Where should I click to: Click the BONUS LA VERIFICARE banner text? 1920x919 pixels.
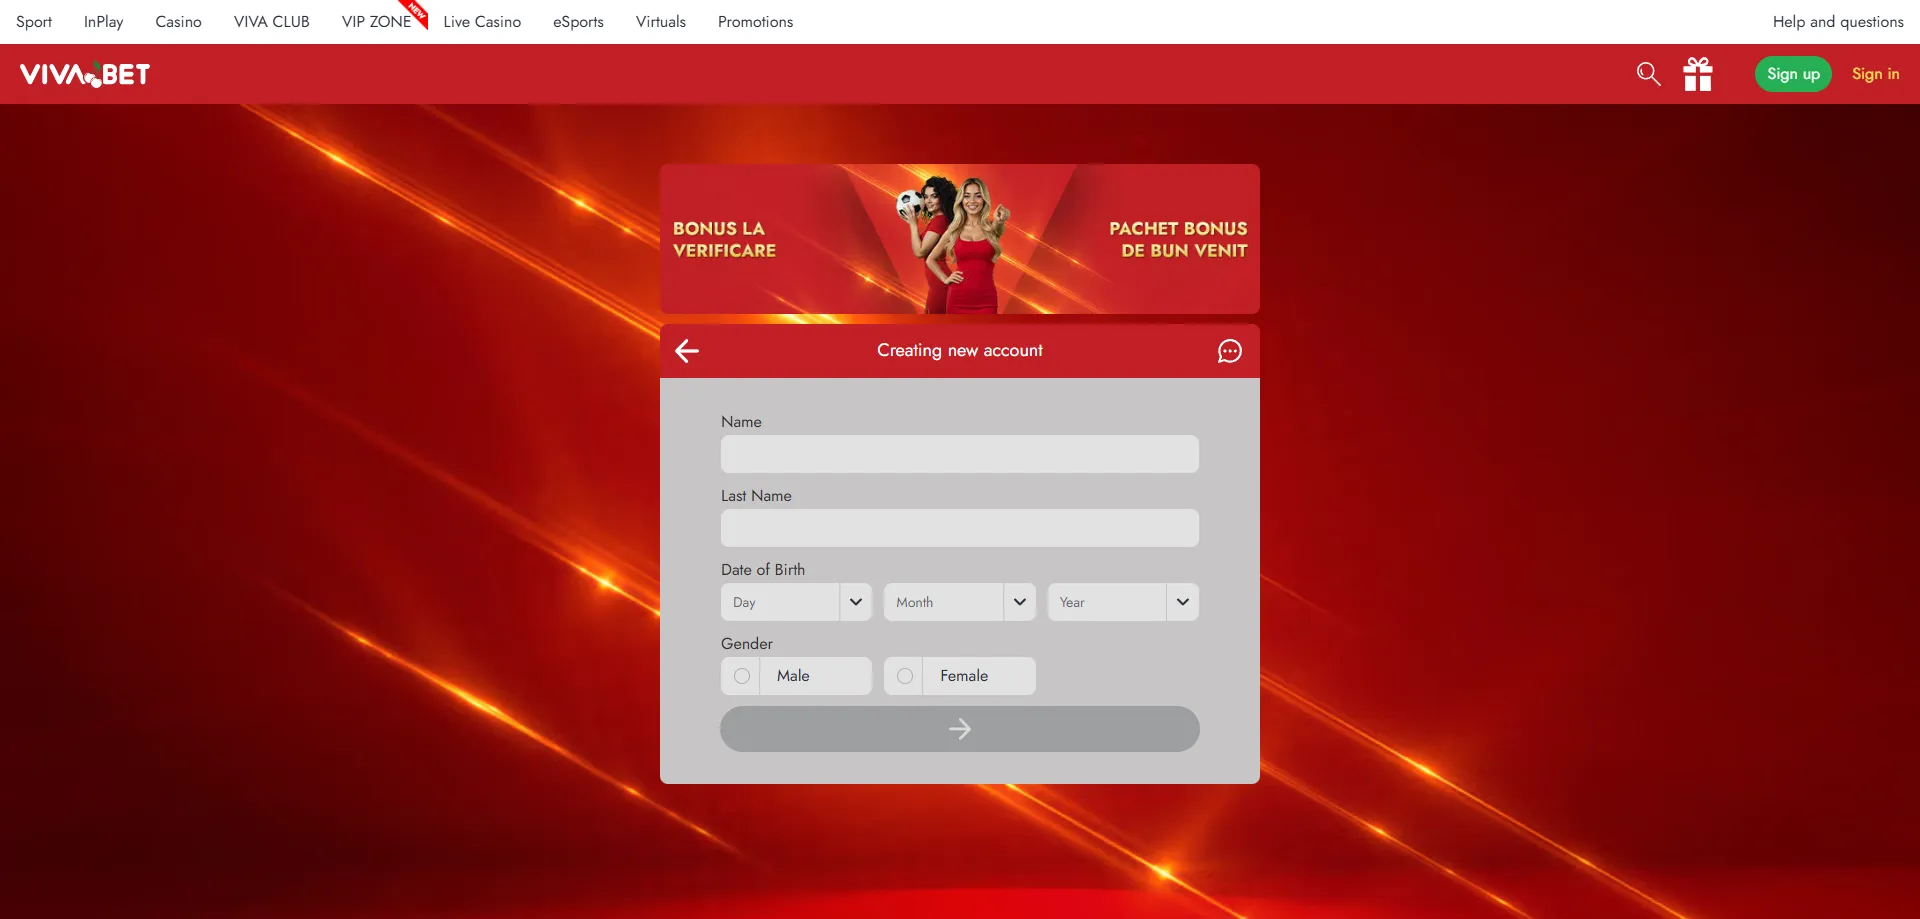(x=724, y=240)
